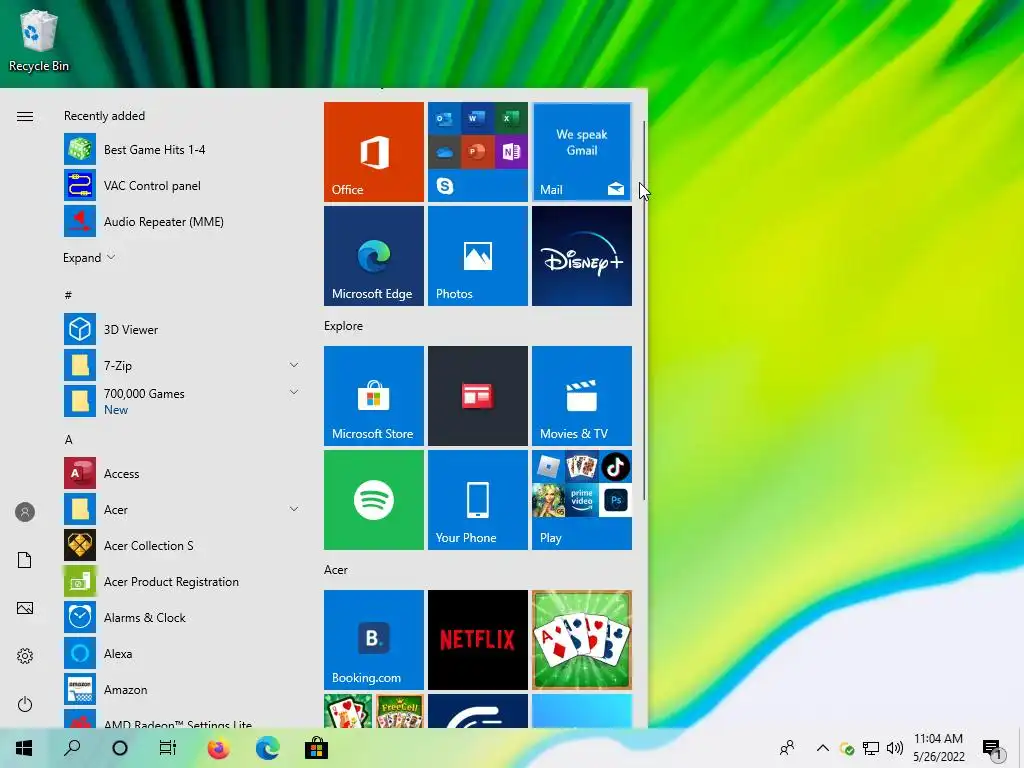Expand the Acer folder
The image size is (1024, 768).
click(294, 509)
